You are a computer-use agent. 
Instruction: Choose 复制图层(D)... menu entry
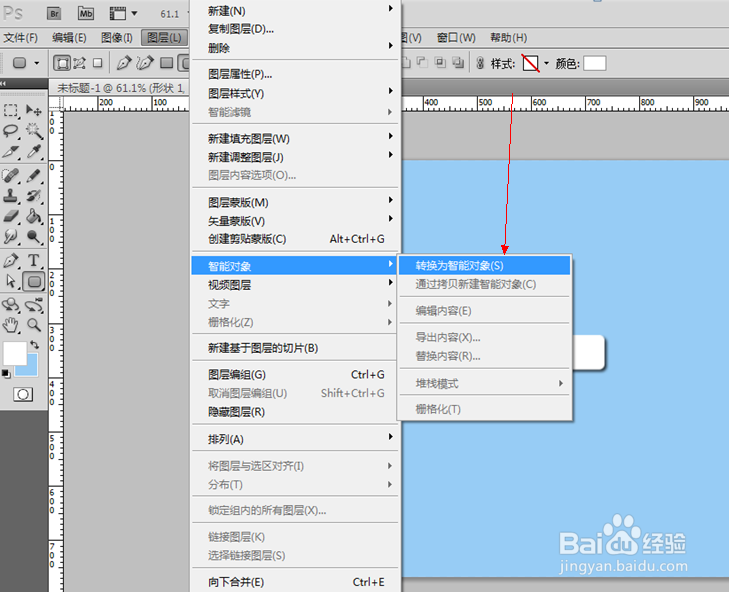[x=296, y=29]
